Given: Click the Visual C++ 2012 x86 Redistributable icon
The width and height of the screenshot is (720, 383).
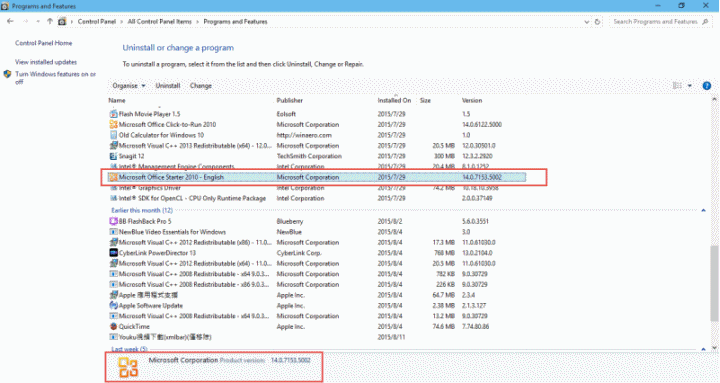Looking at the screenshot, I should (113, 242).
